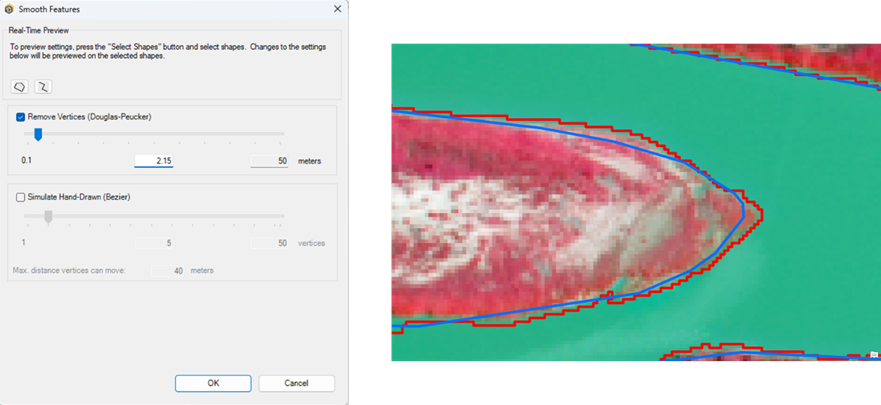
Task: Click the 2.15 tolerance value field
Action: [154, 161]
